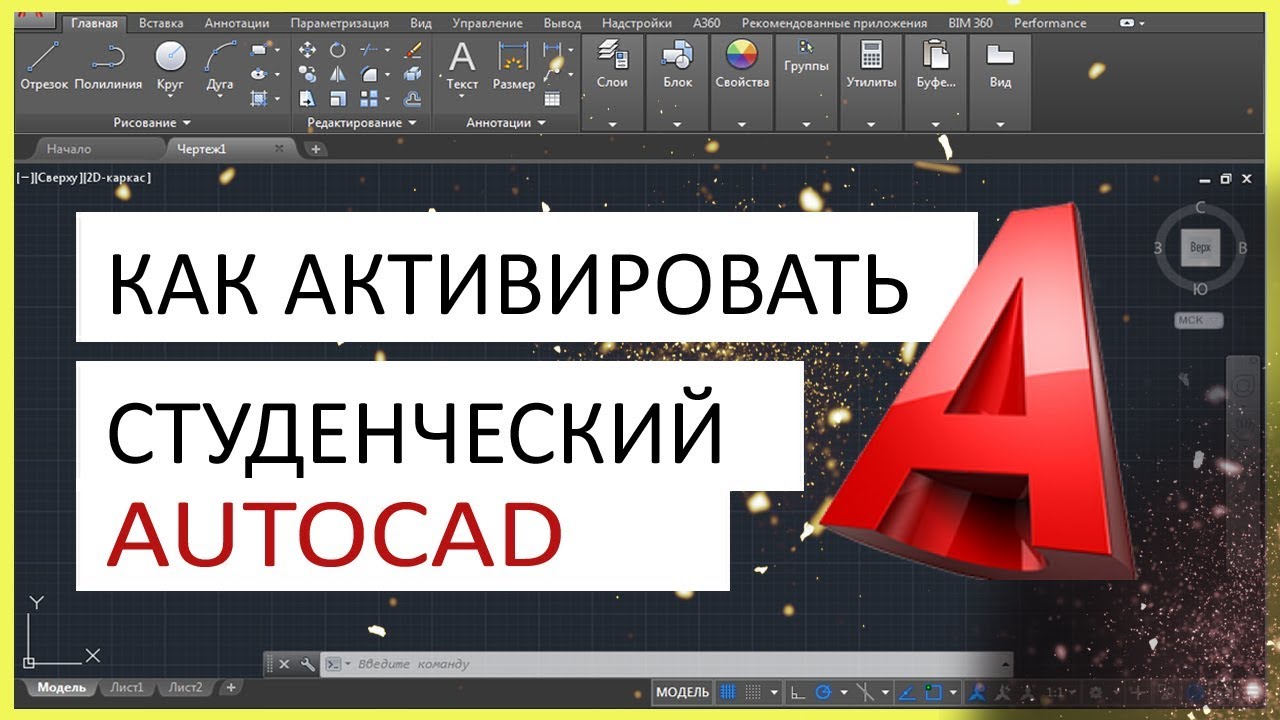Open the Лист1 layout tab

coord(126,688)
